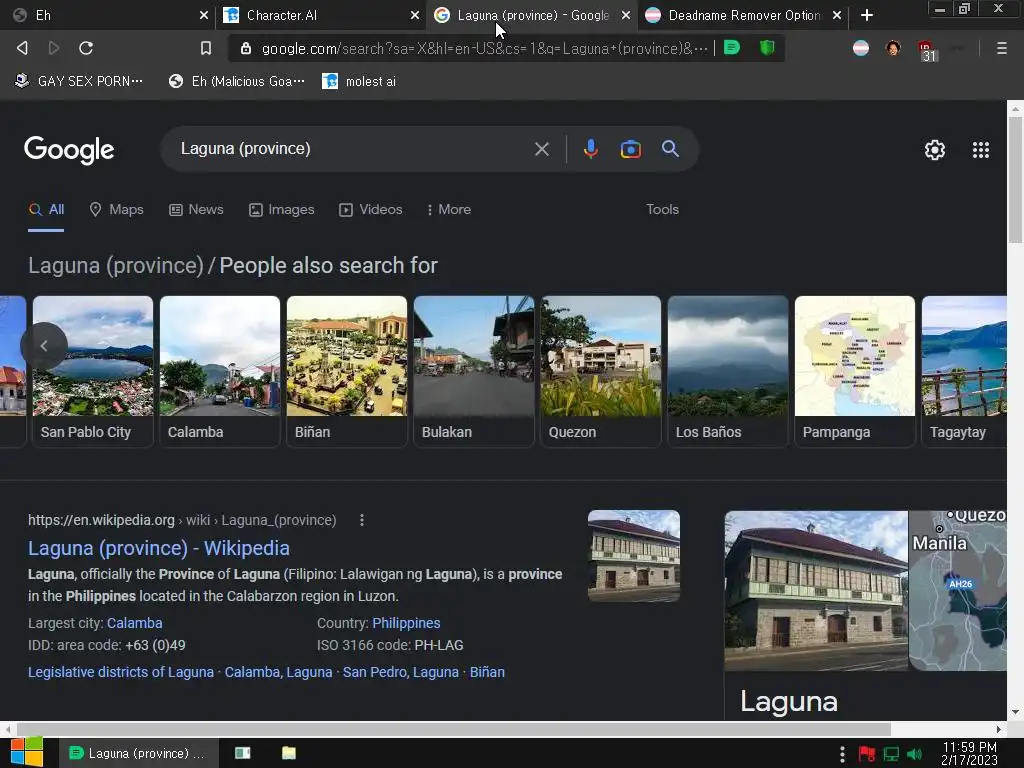Open knowledge panel Manila map
This screenshot has width=1024, height=768.
(x=958, y=591)
